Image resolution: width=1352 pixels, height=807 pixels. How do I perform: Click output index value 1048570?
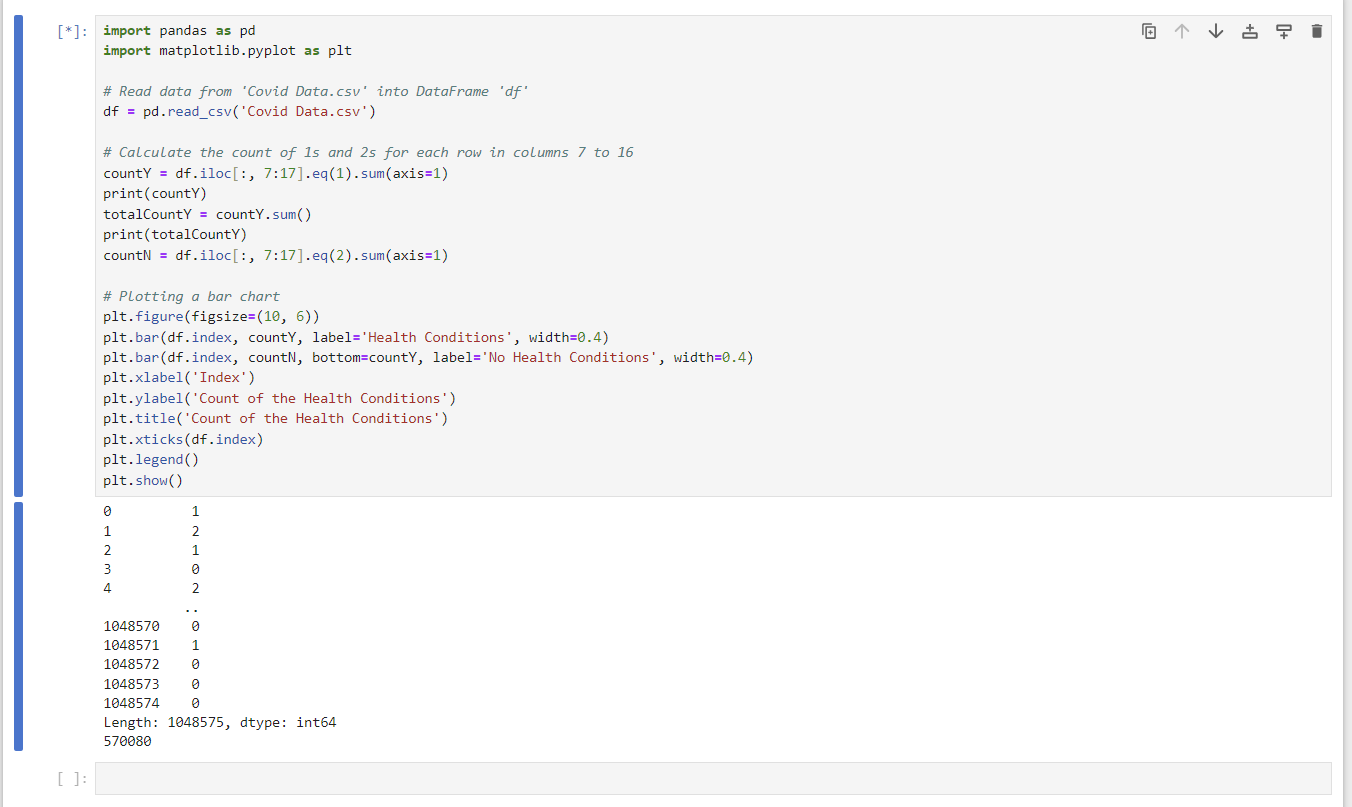(x=131, y=626)
